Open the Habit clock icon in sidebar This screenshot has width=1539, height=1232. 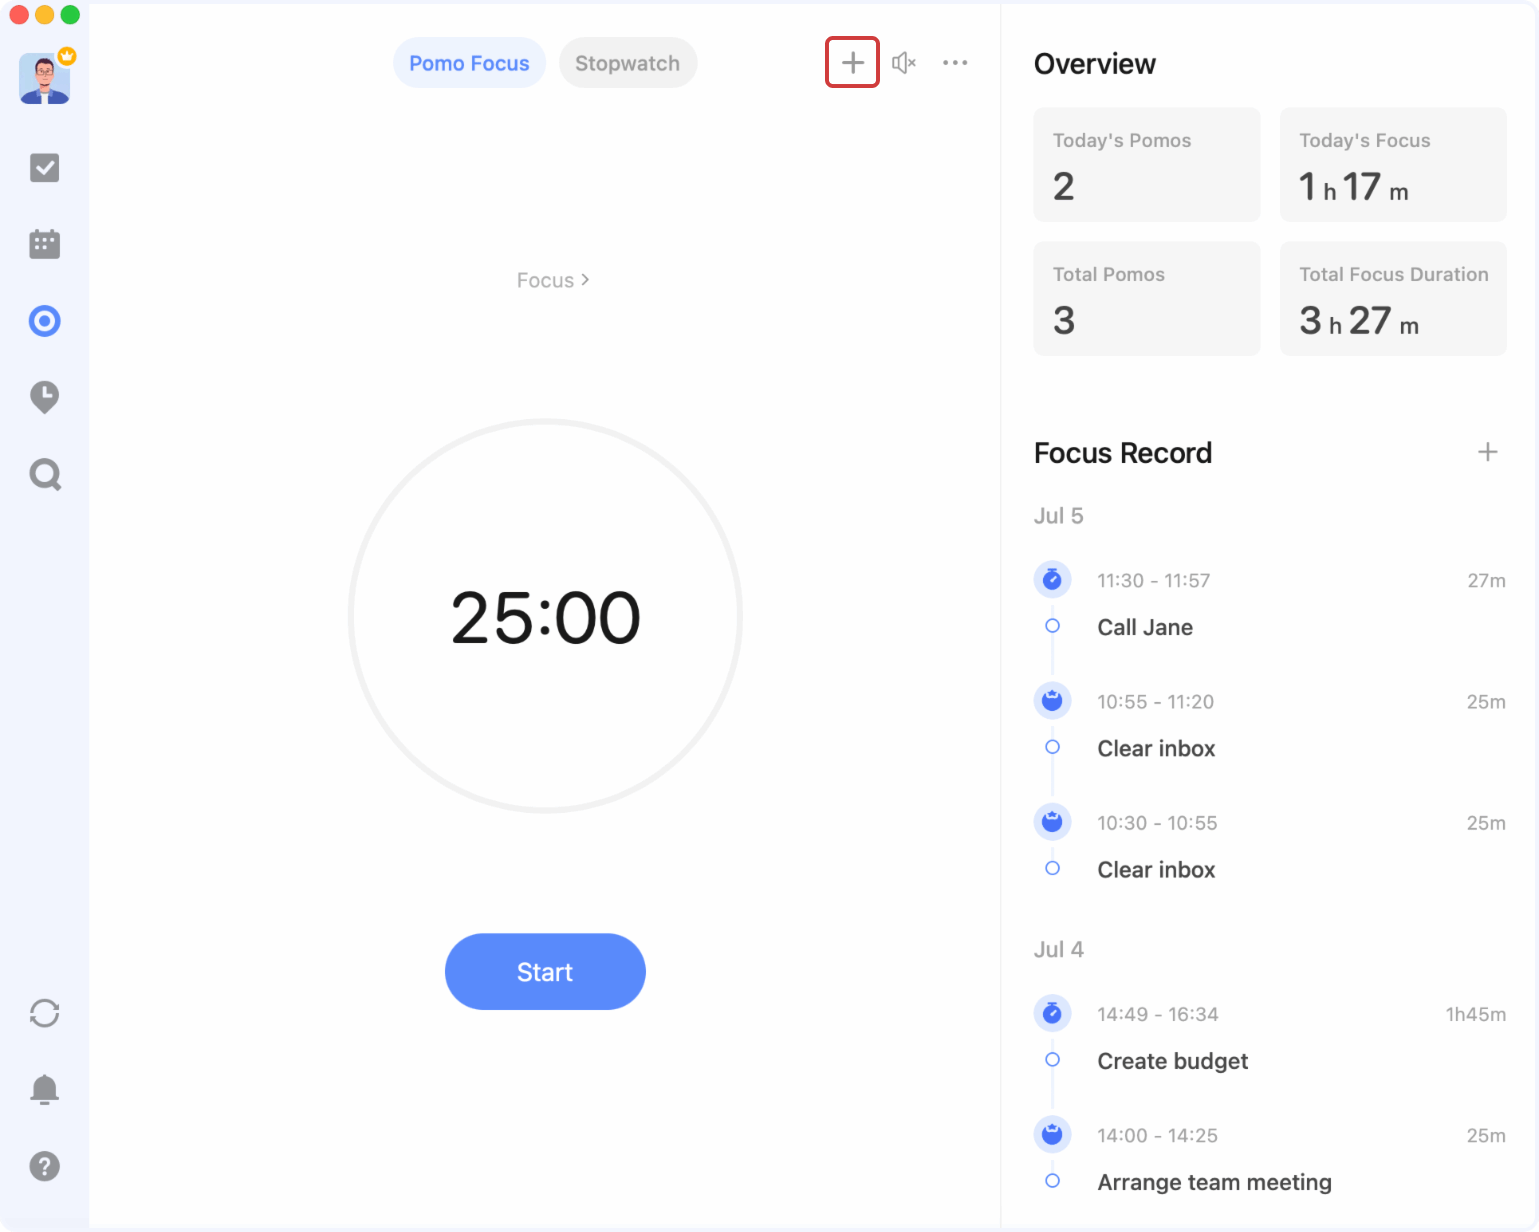point(45,397)
